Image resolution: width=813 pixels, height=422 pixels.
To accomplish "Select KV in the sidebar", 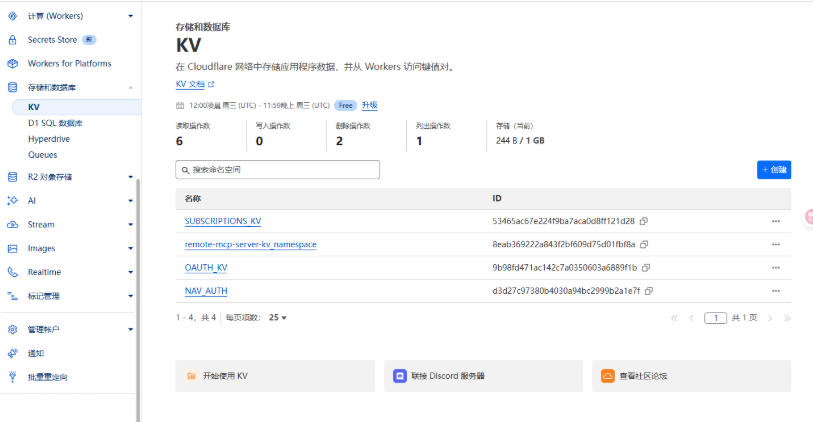I will [x=76, y=107].
